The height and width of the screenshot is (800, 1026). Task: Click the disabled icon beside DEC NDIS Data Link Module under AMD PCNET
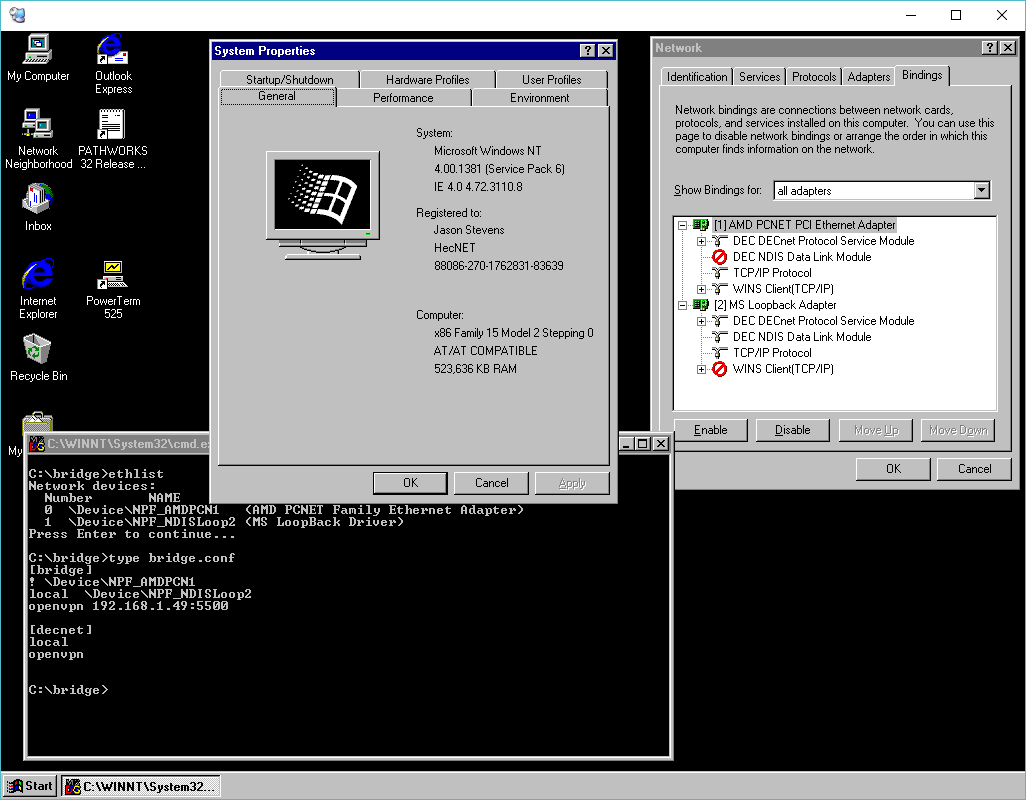(x=719, y=257)
